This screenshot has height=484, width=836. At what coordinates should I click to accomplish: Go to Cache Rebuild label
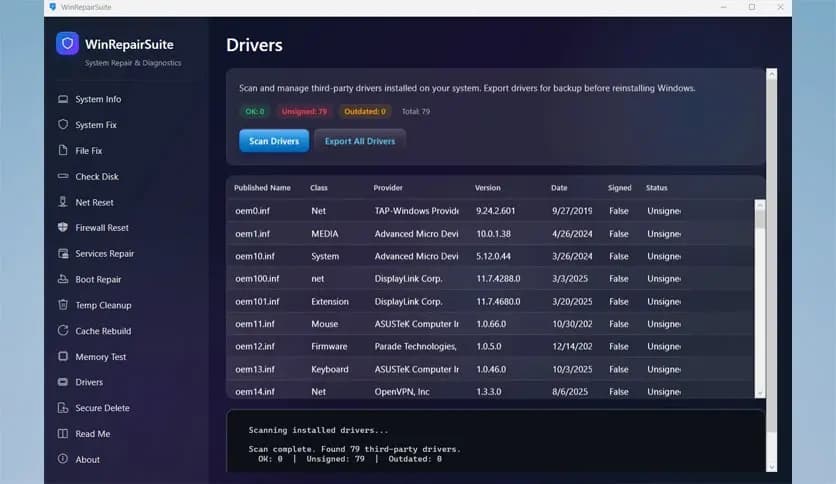pyautogui.click(x=103, y=331)
